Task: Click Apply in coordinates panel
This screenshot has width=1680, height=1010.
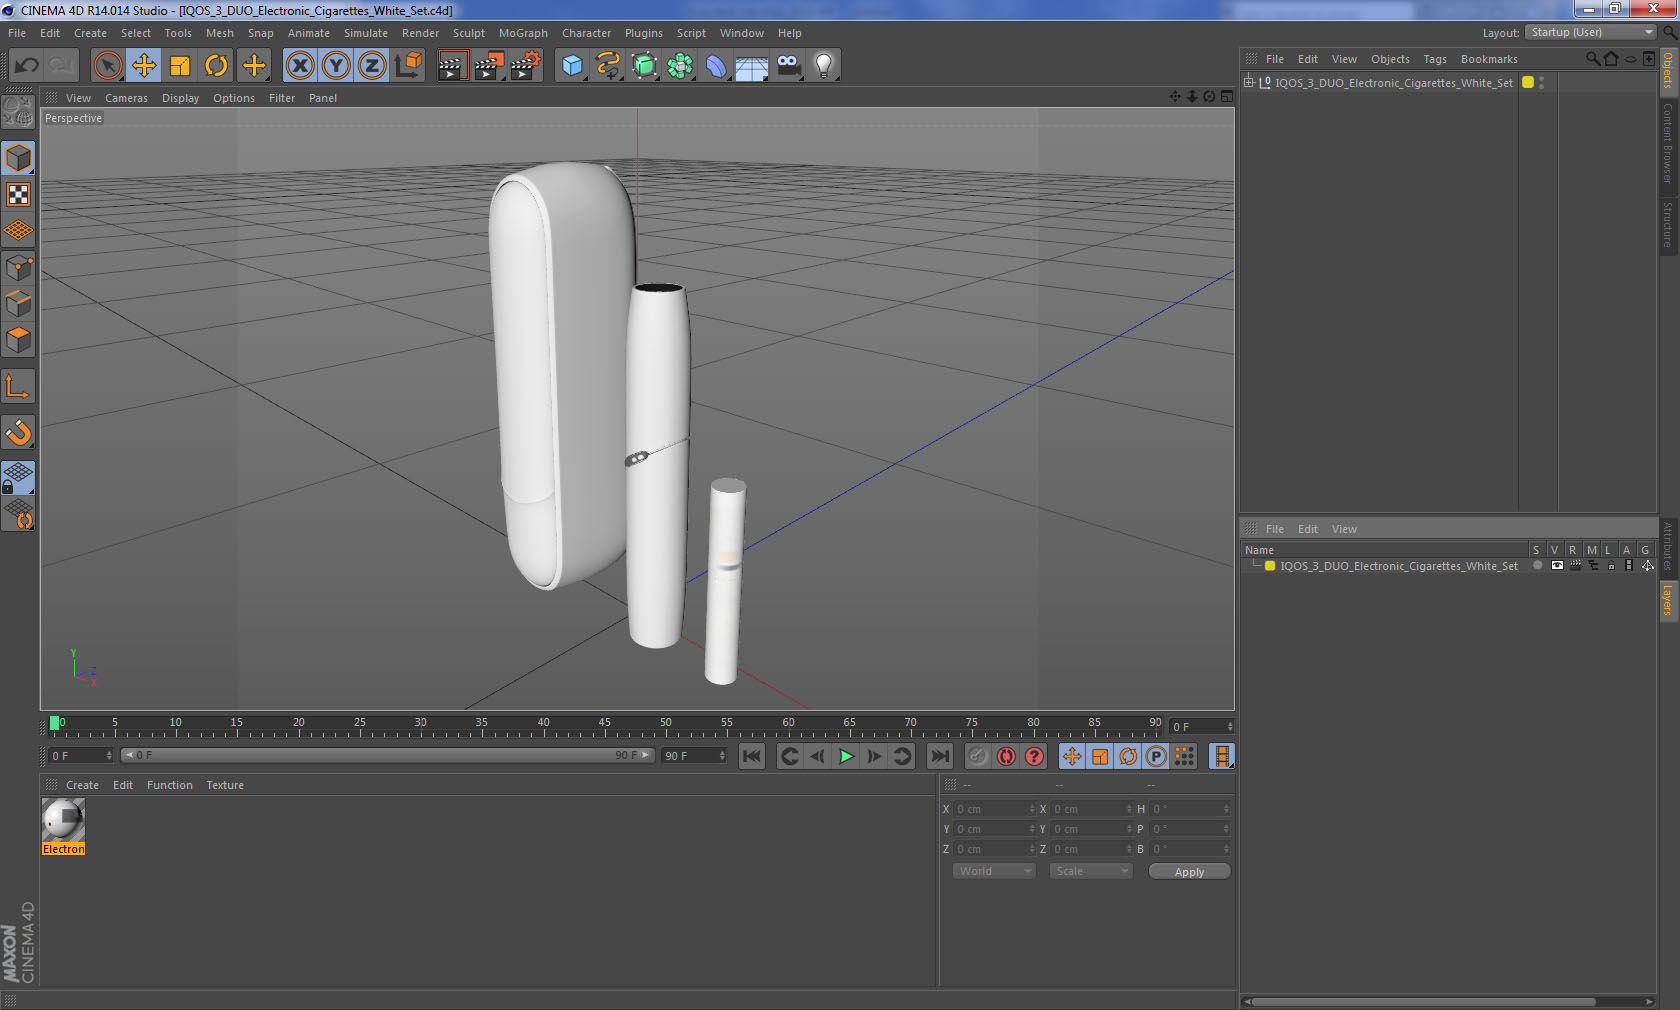Action: (1189, 872)
